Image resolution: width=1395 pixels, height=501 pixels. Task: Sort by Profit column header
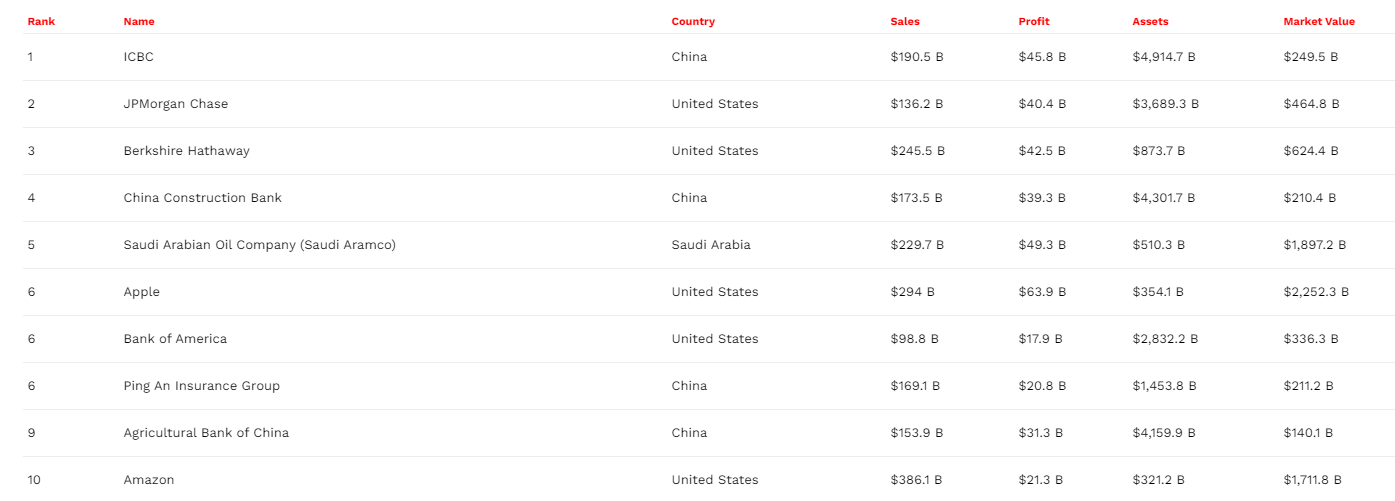click(1034, 21)
